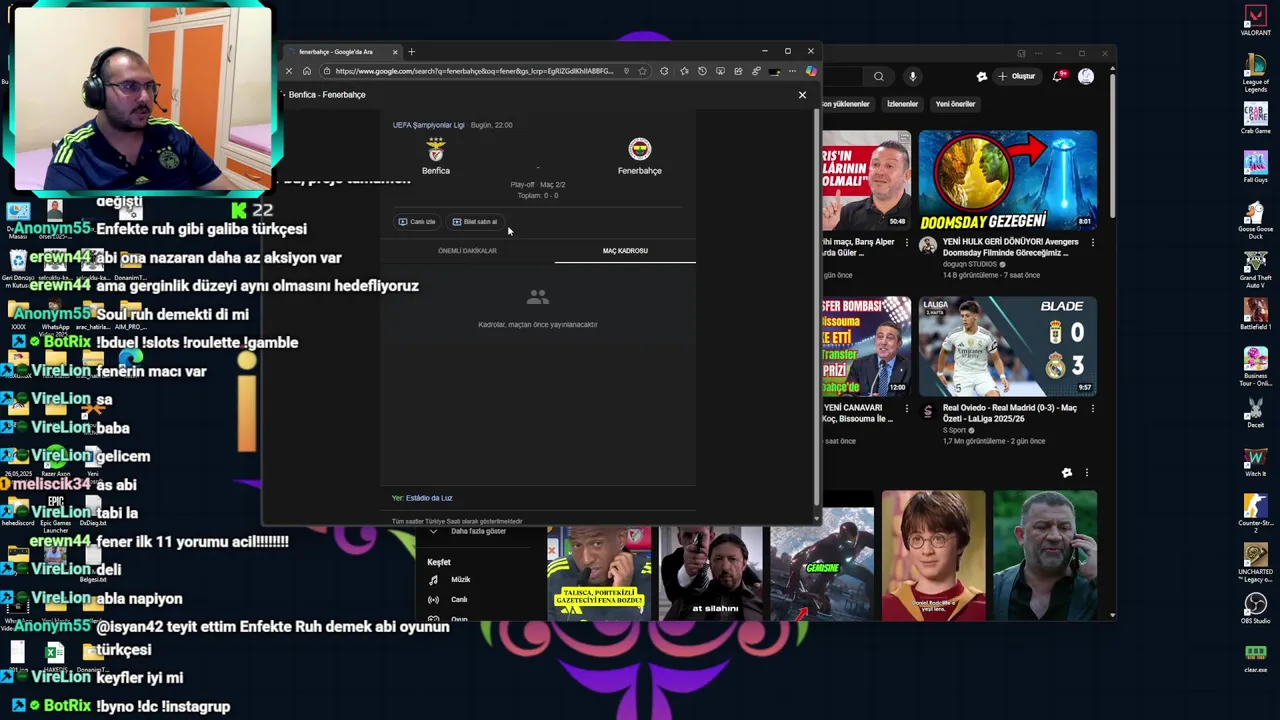
Task: Click YouTube search magnifier button
Action: 879,76
